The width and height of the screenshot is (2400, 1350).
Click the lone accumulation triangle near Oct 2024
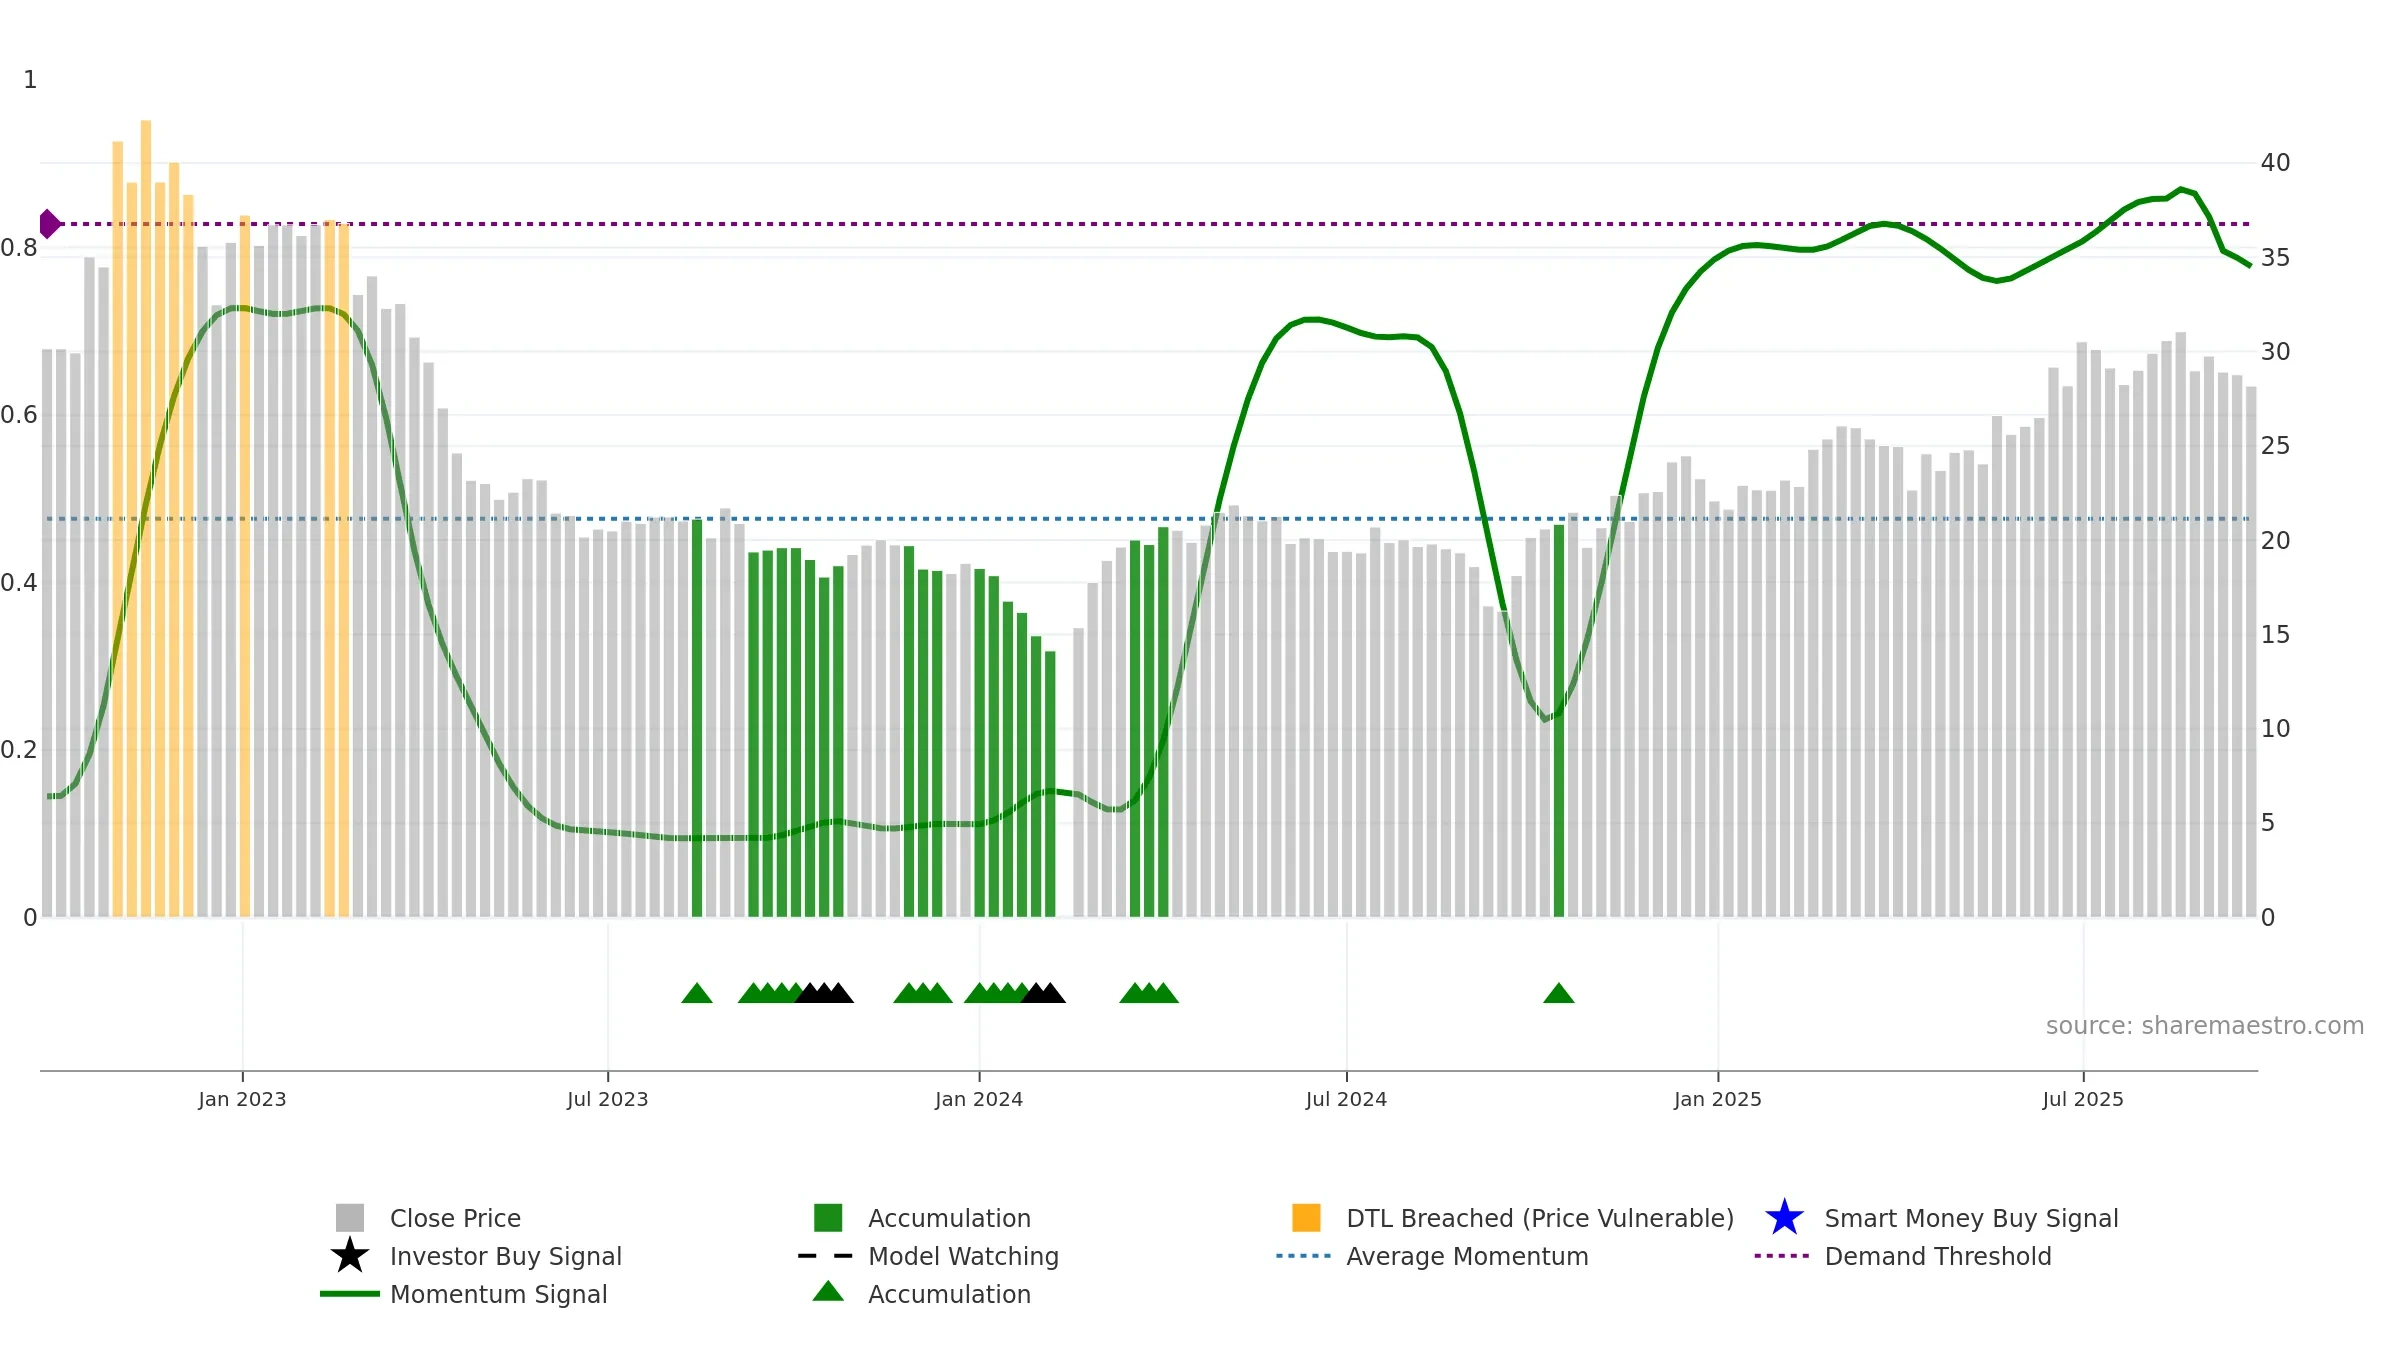[1558, 994]
